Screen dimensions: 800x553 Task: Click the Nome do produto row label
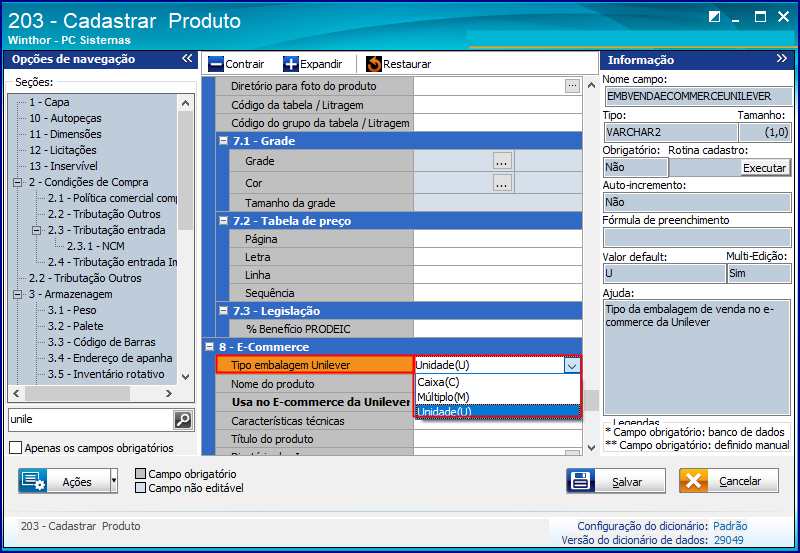[x=272, y=384]
